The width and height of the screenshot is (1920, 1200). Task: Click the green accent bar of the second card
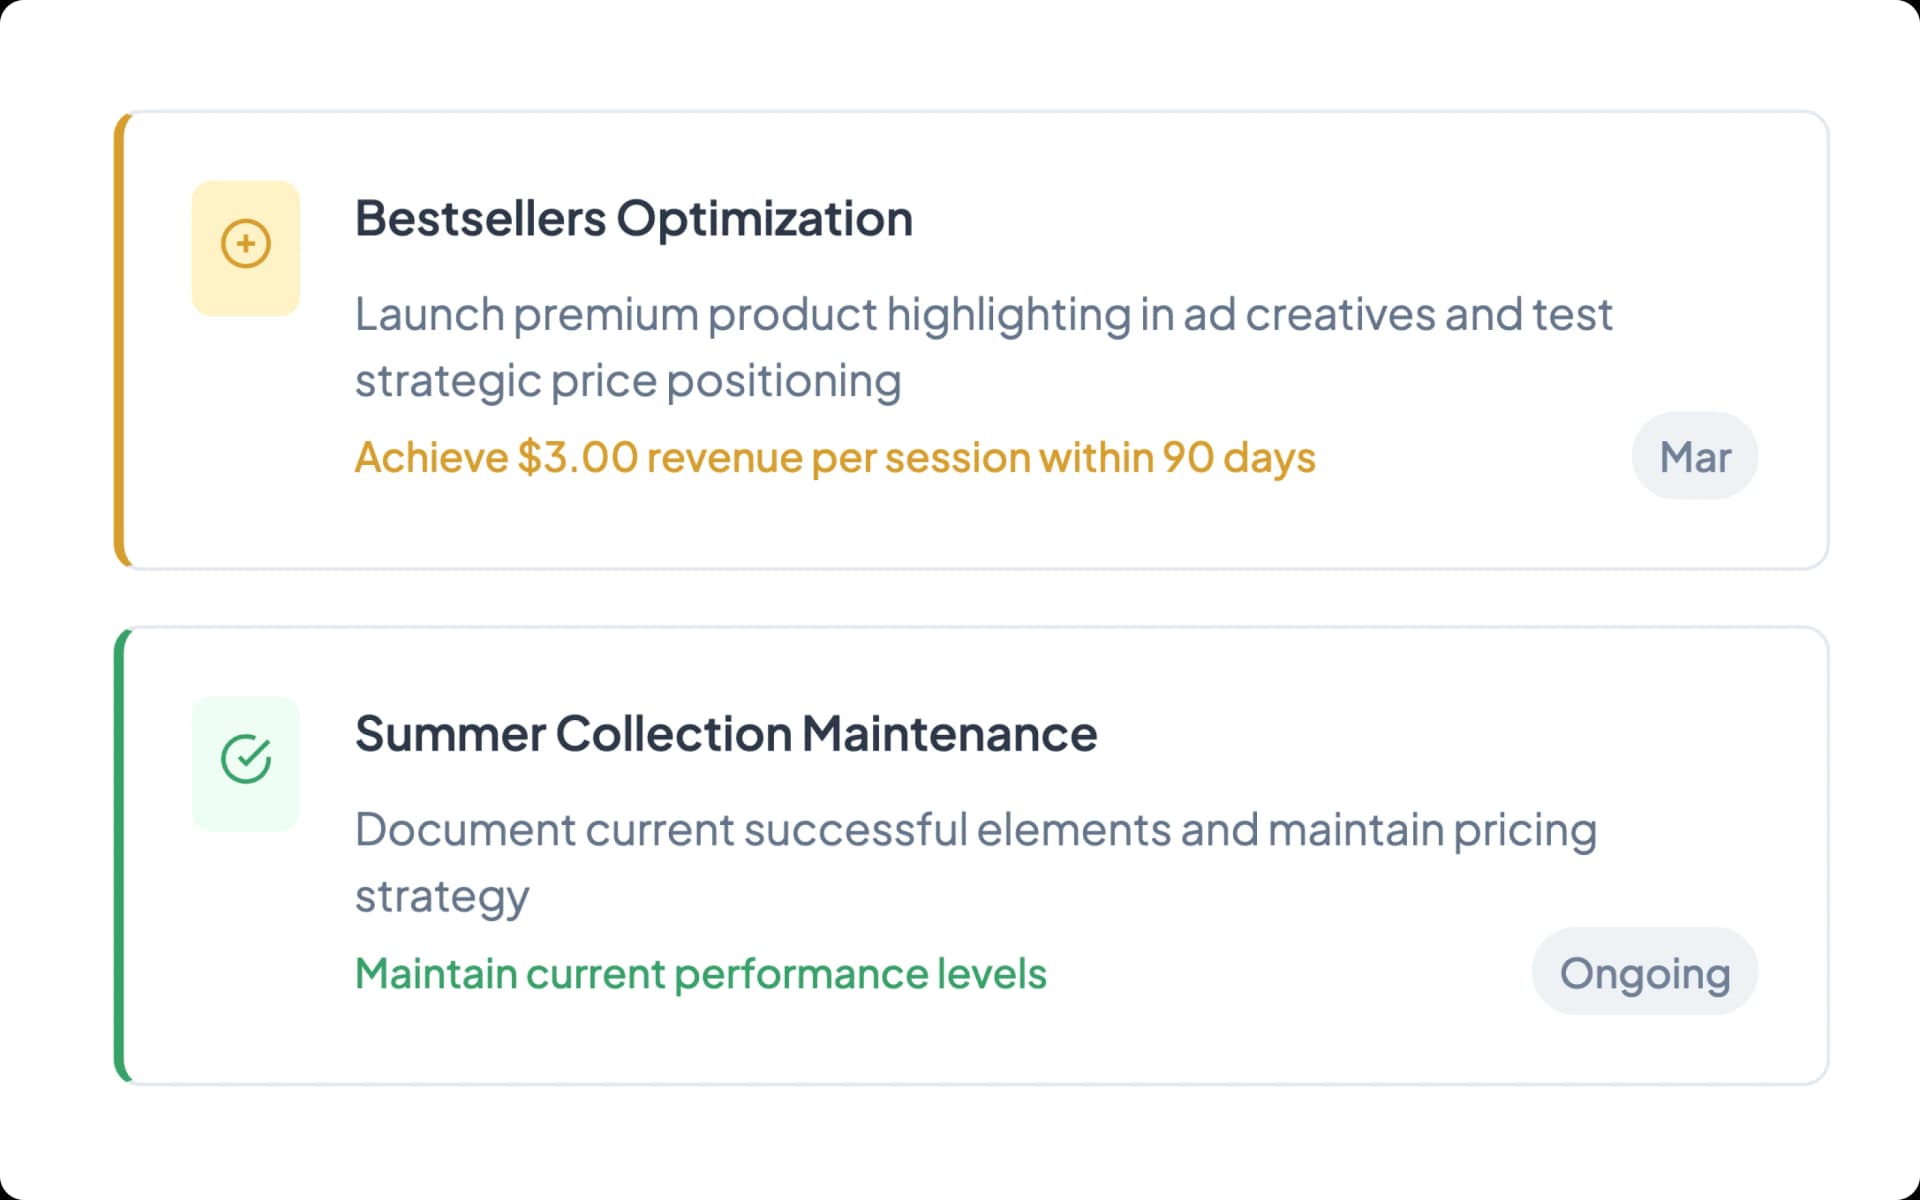pyautogui.click(x=121, y=855)
